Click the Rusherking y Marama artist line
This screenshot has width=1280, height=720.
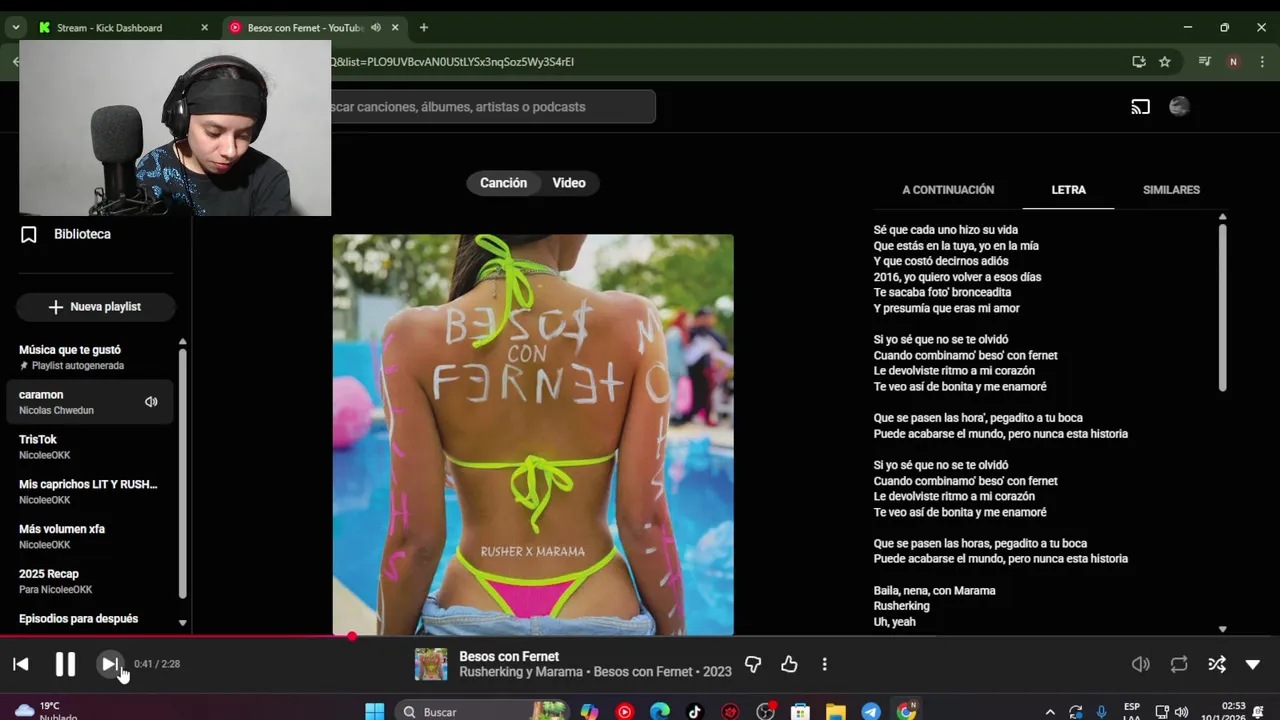[595, 672]
